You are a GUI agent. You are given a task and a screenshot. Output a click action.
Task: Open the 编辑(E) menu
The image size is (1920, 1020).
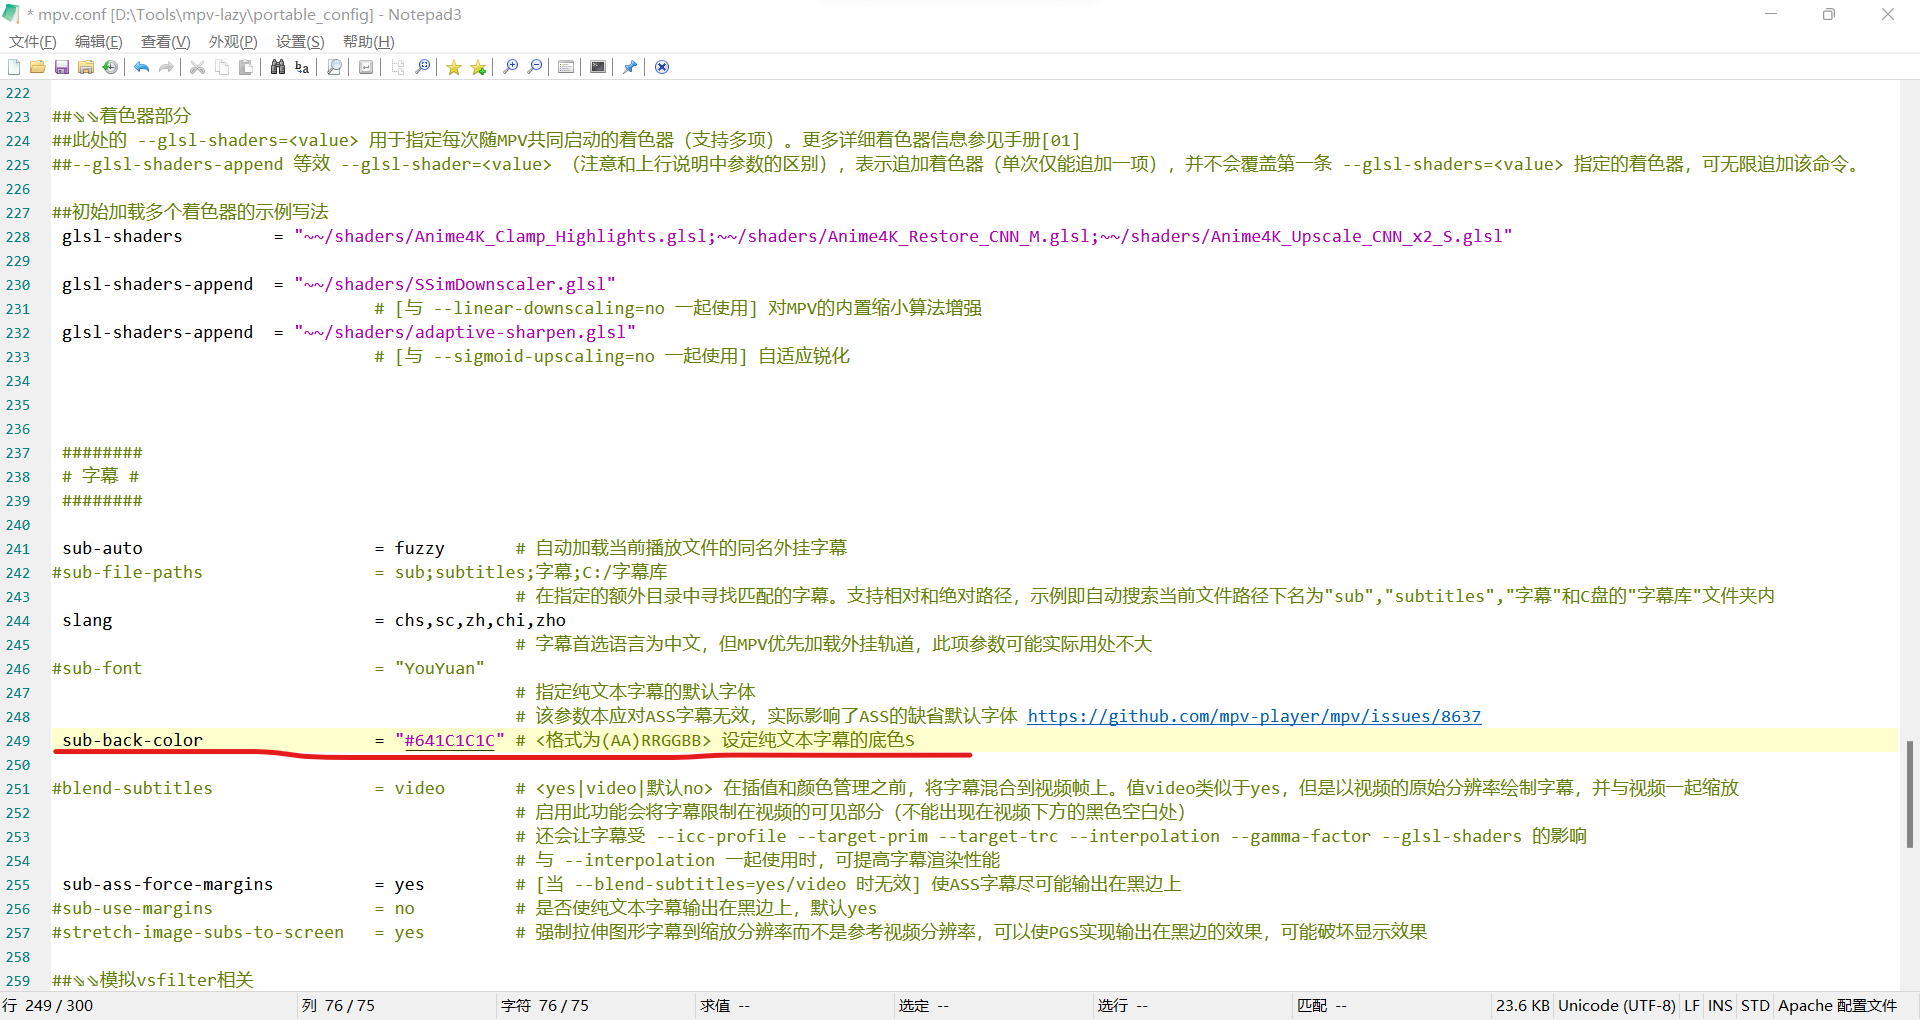(99, 41)
